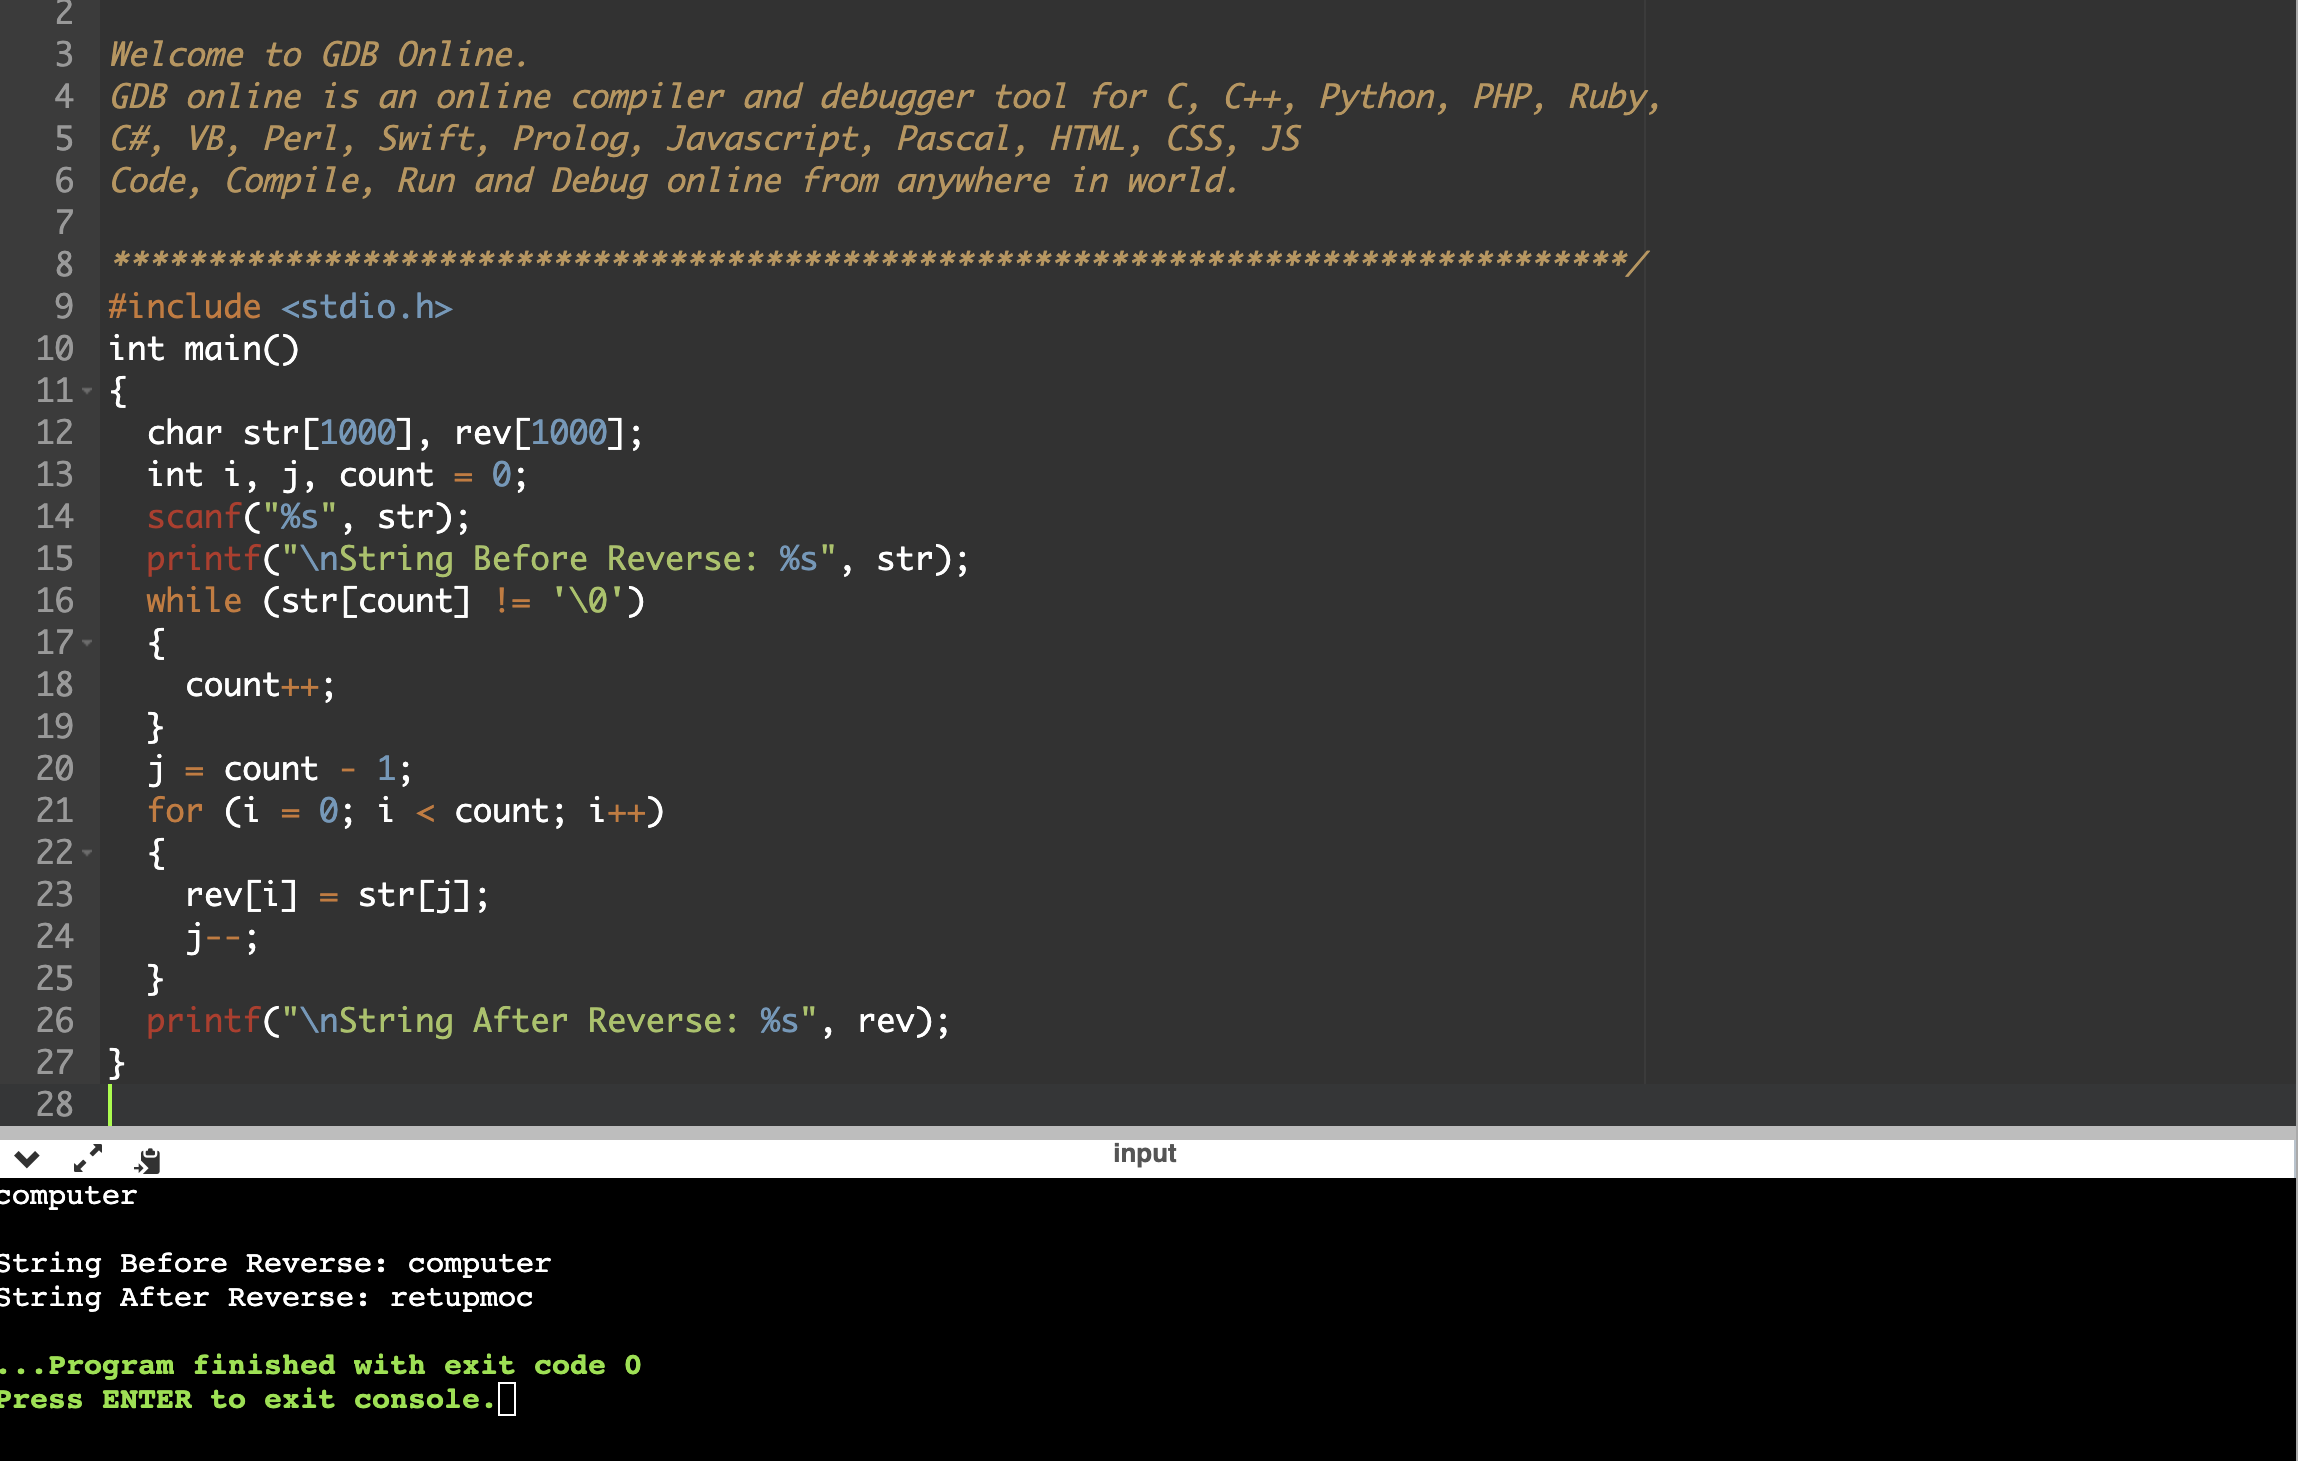Image resolution: width=2298 pixels, height=1461 pixels.
Task: Click line number 14 in the gutter
Action: (x=55, y=516)
